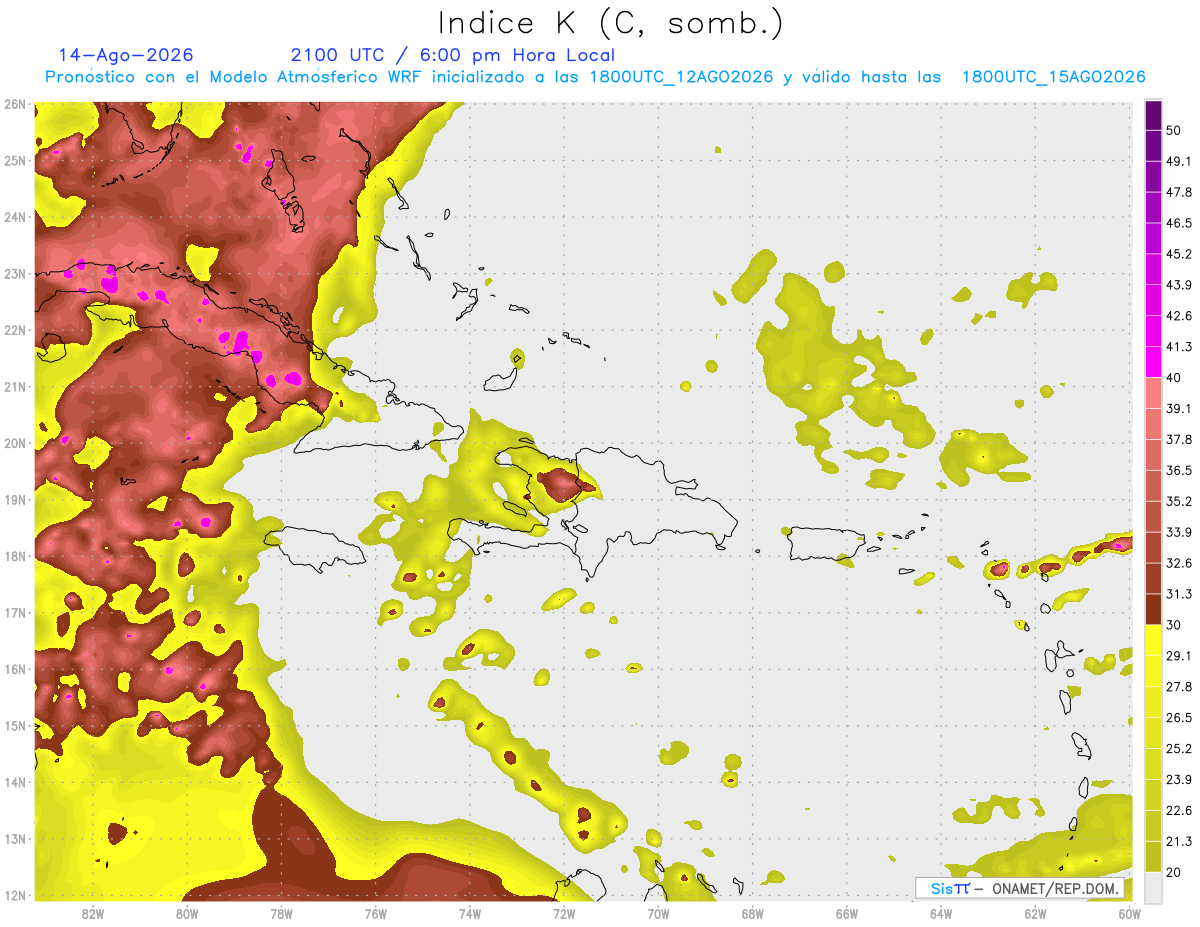
Task: Click the "2100 UTC / 6:00 pm Hora Local" time
Action: 453,55
